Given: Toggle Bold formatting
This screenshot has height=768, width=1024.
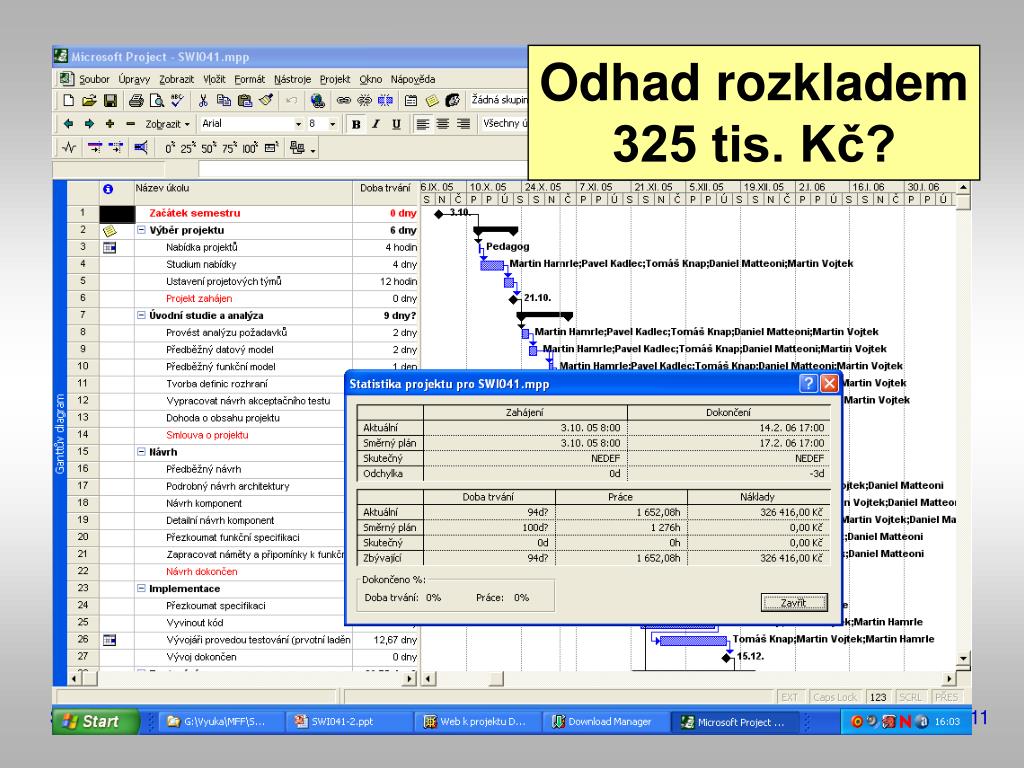Looking at the screenshot, I should pyautogui.click(x=356, y=124).
